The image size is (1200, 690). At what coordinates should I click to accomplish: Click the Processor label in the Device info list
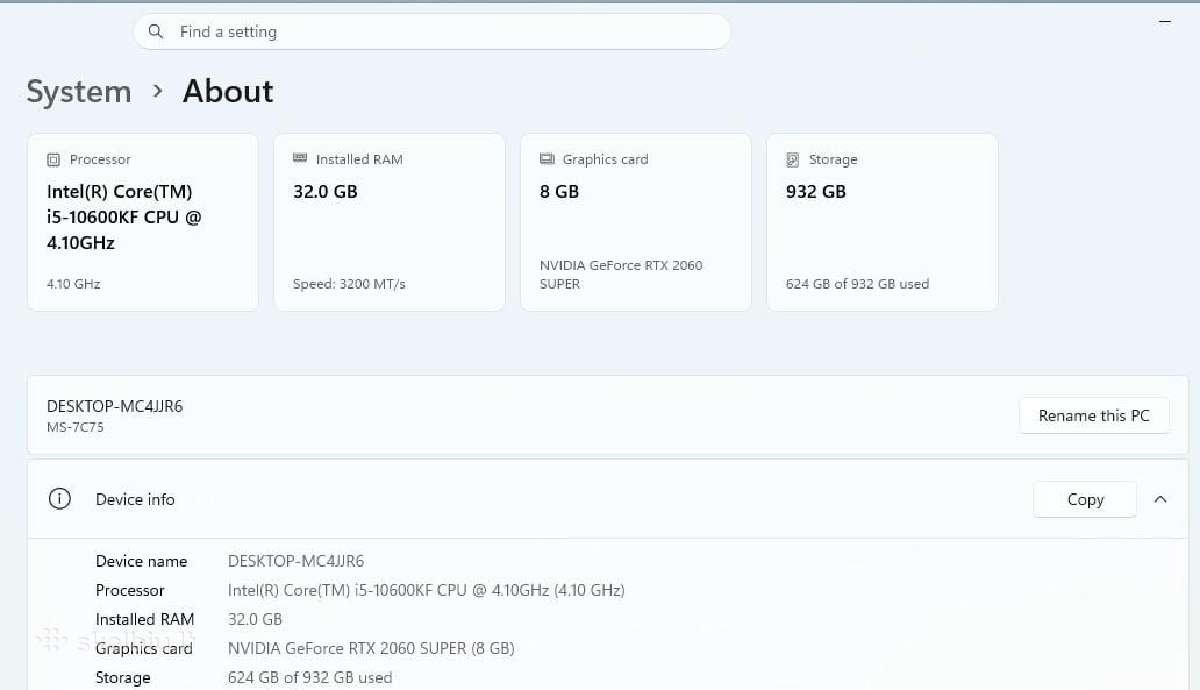[130, 591]
